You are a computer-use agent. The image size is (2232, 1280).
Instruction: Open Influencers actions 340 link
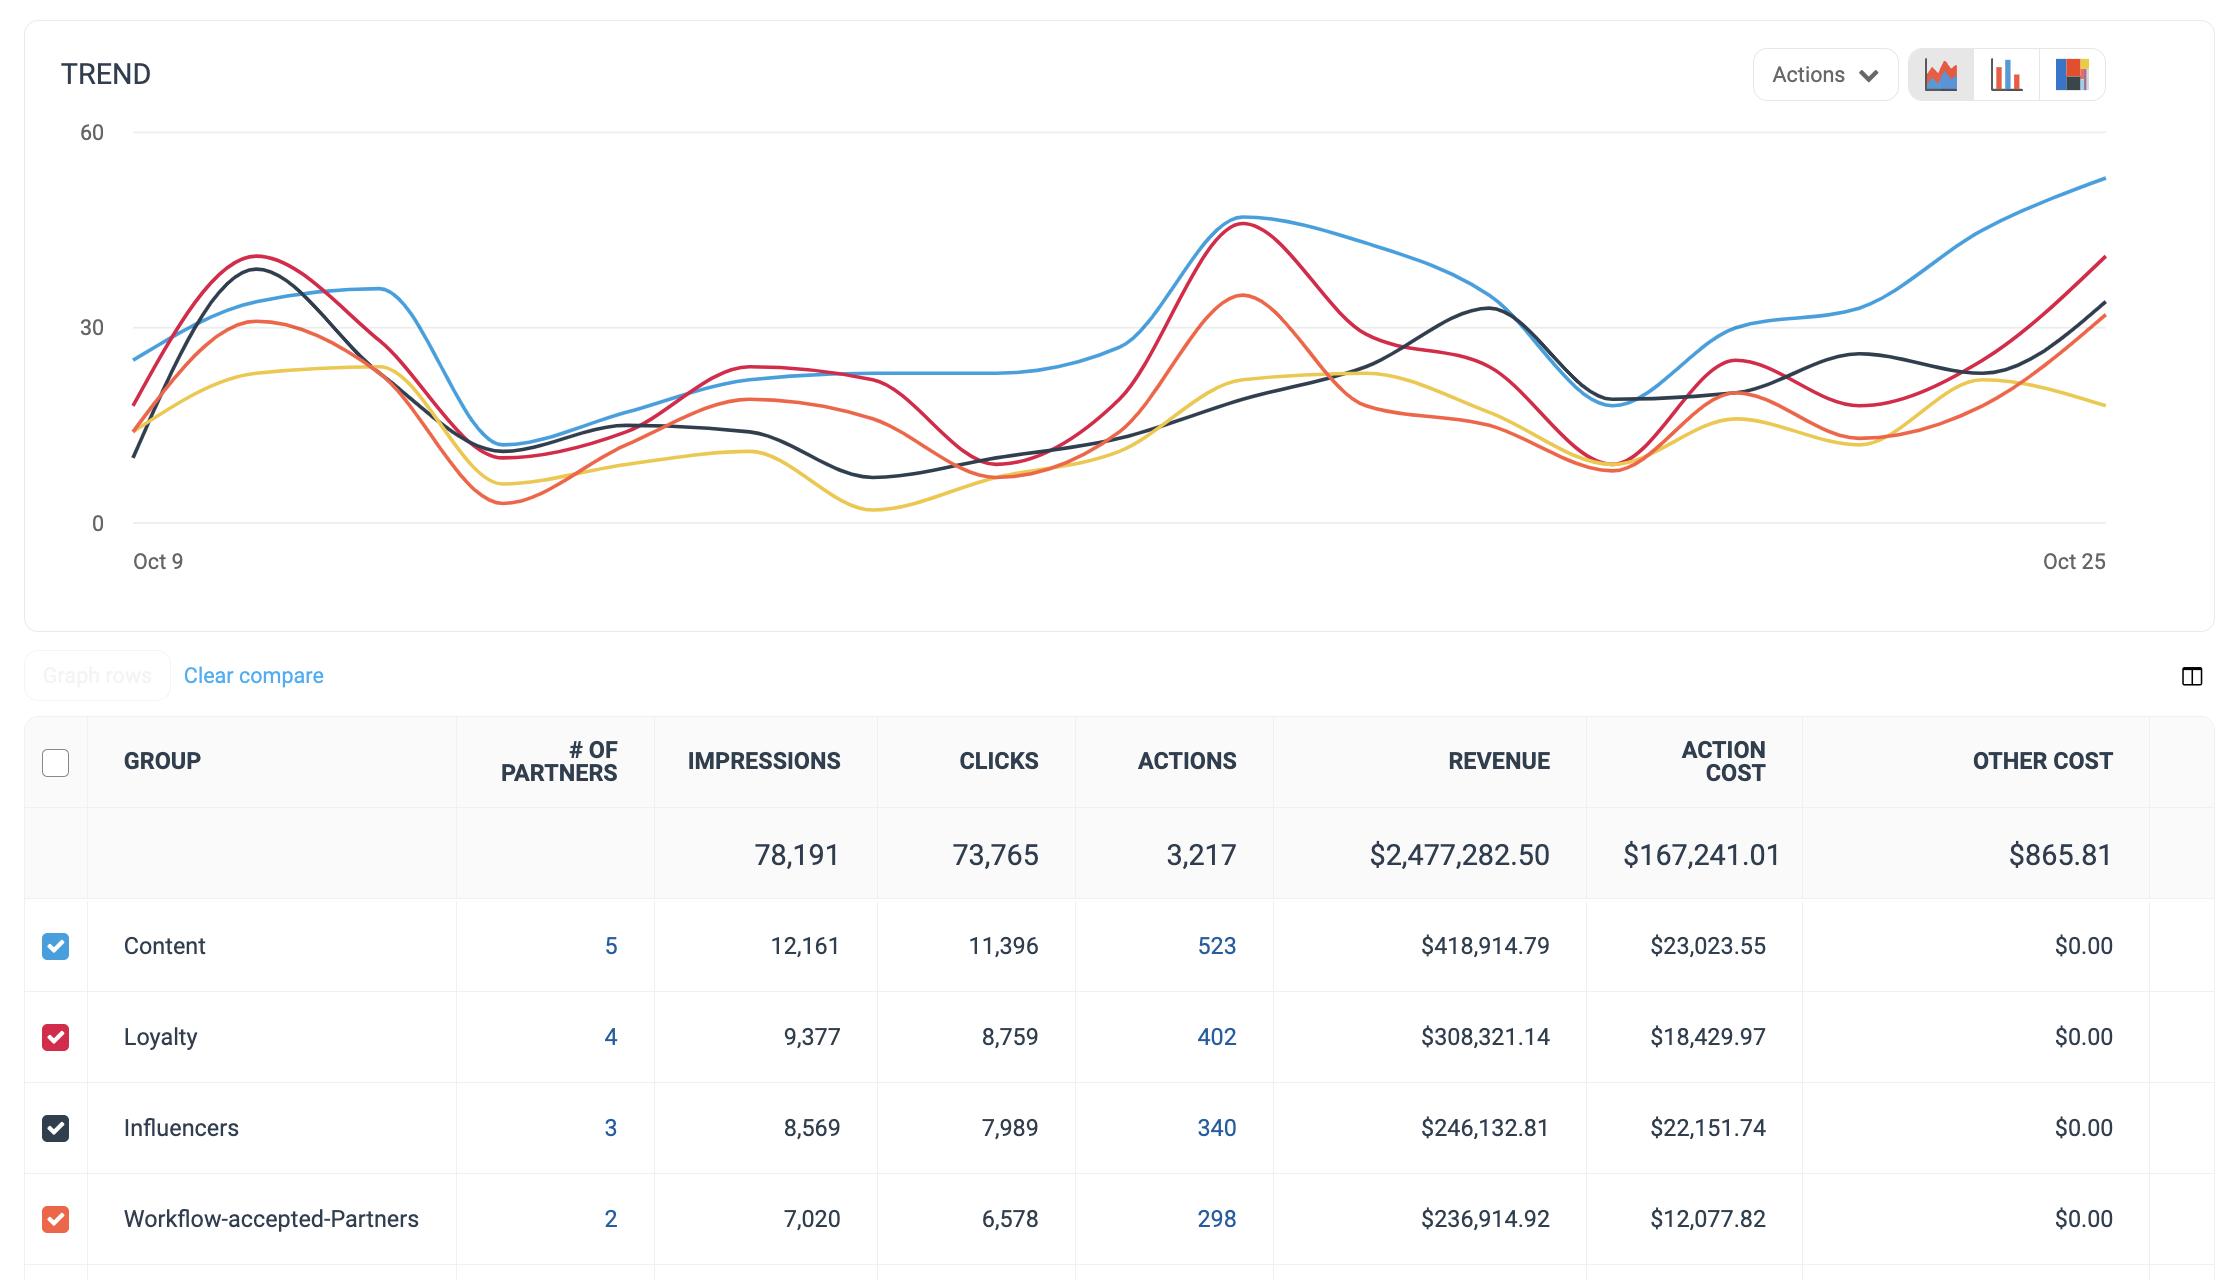tap(1217, 1128)
